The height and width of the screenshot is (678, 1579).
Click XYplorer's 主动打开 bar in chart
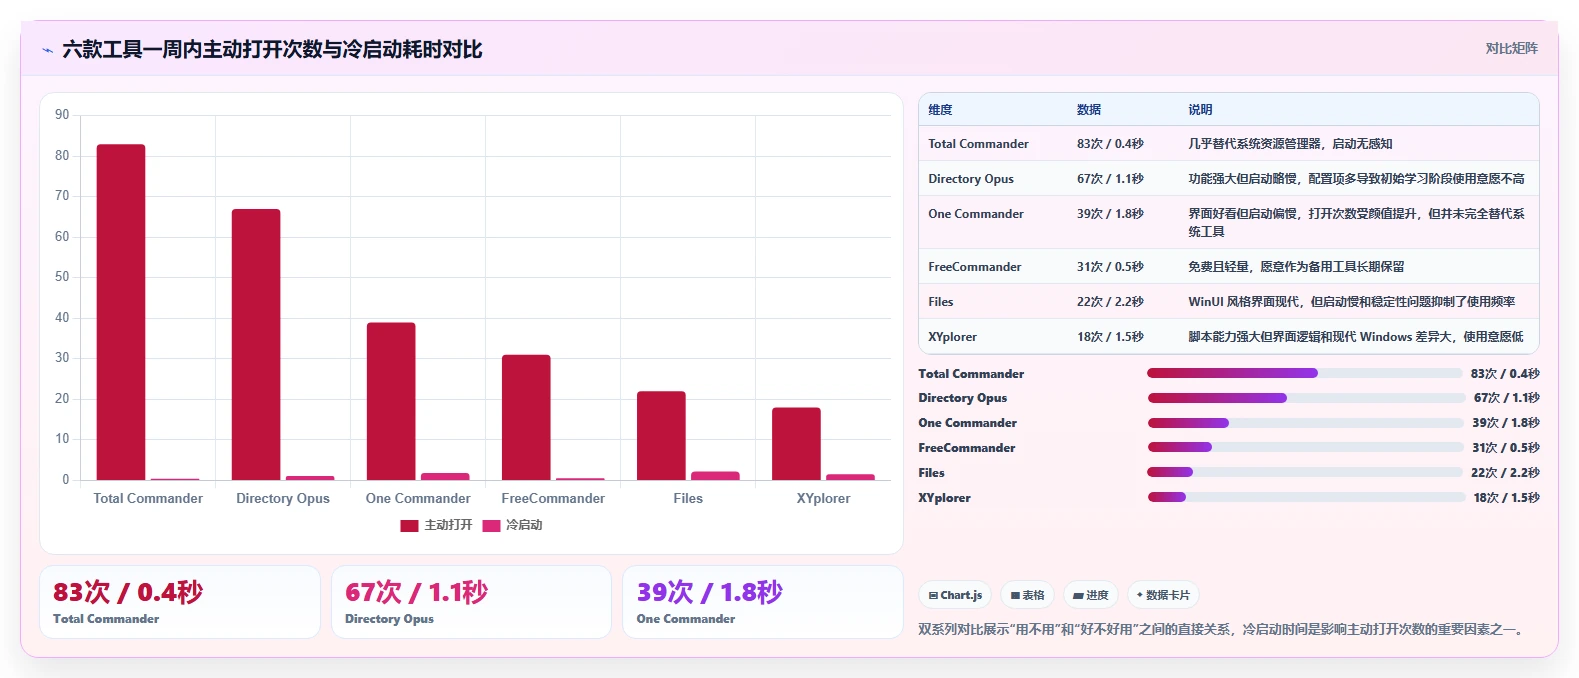[x=796, y=444]
